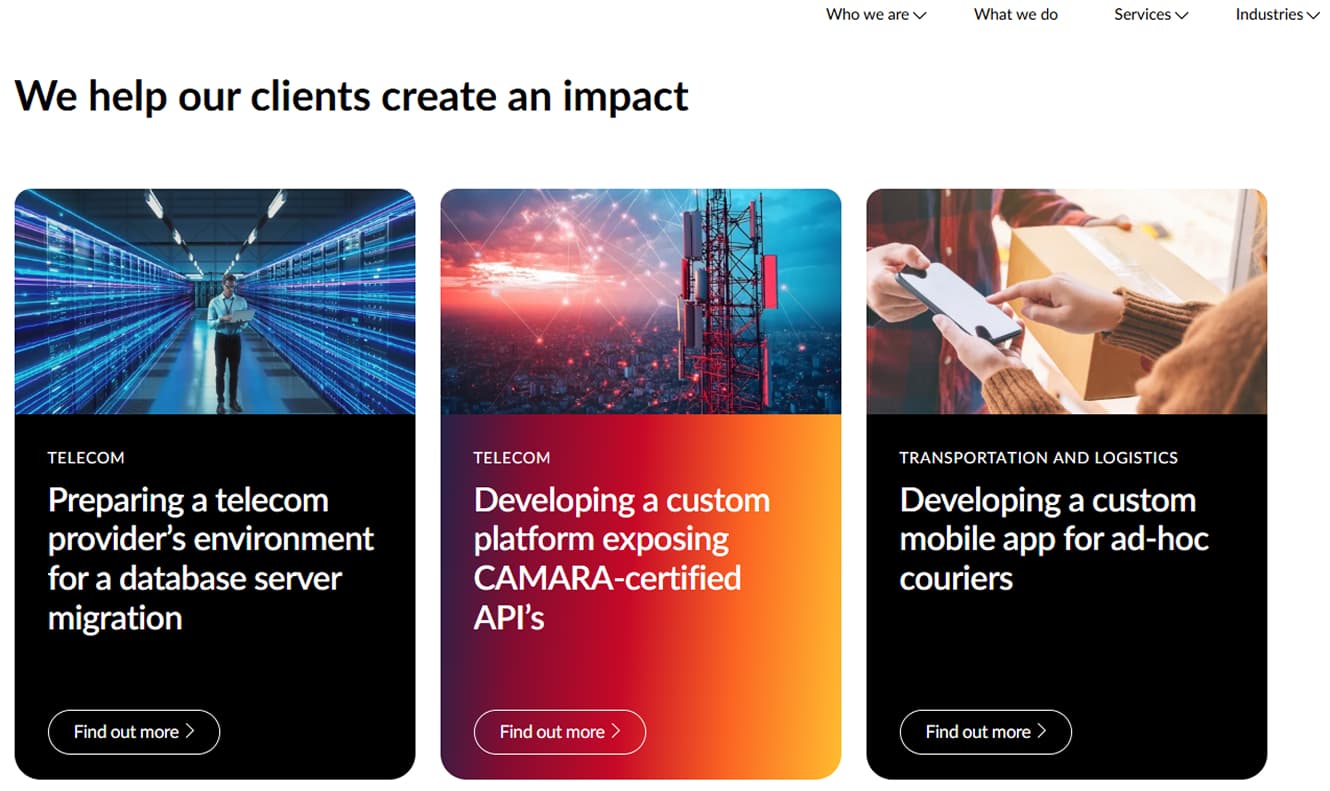Expand the Industries dropdown chevron

click(1312, 15)
